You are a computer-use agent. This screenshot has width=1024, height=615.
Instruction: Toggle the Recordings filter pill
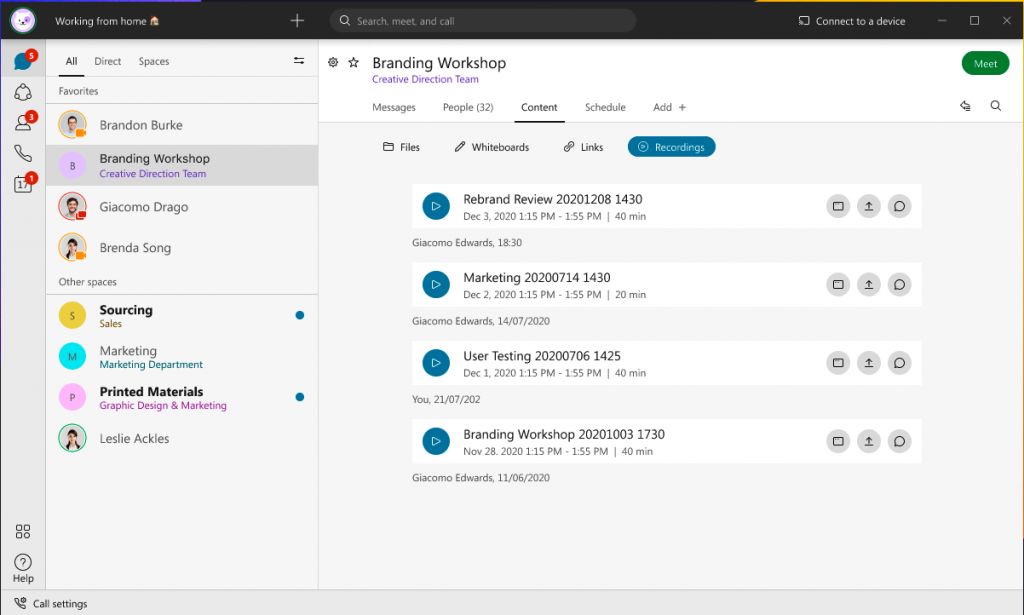pyautogui.click(x=671, y=146)
